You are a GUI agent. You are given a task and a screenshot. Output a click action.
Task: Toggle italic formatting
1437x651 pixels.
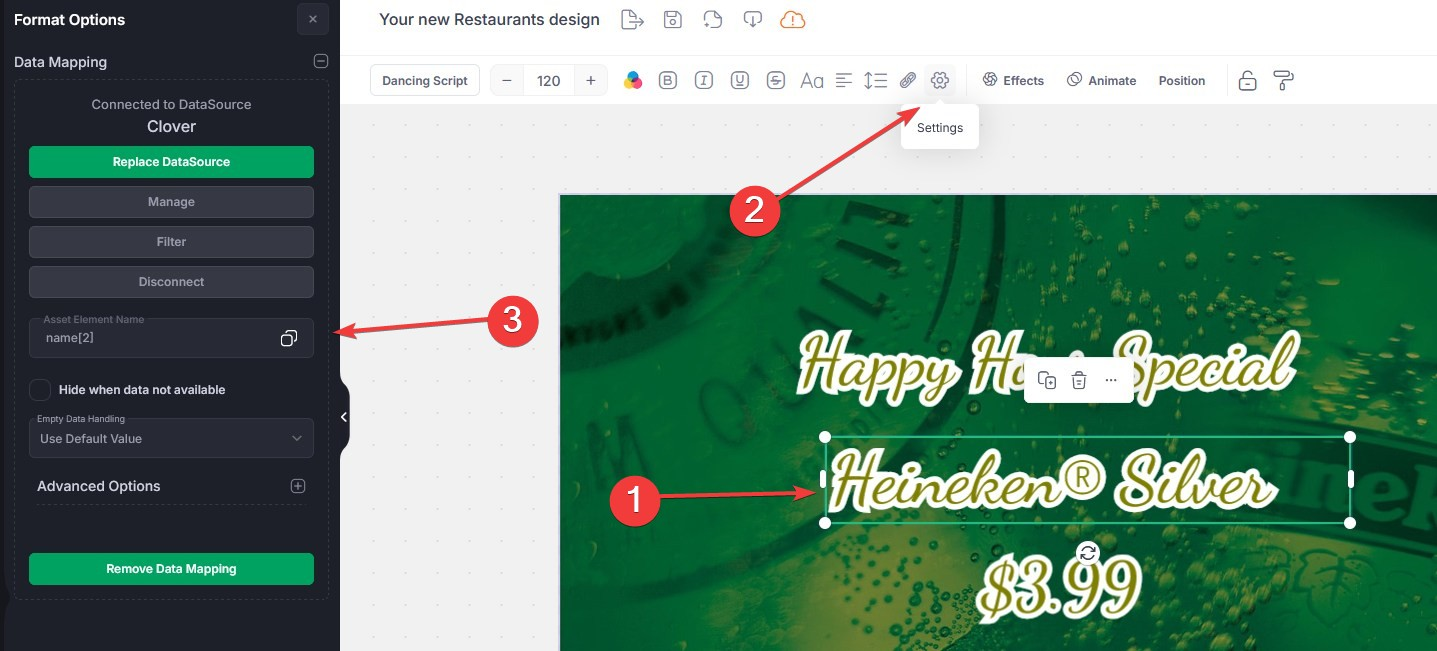coord(704,81)
